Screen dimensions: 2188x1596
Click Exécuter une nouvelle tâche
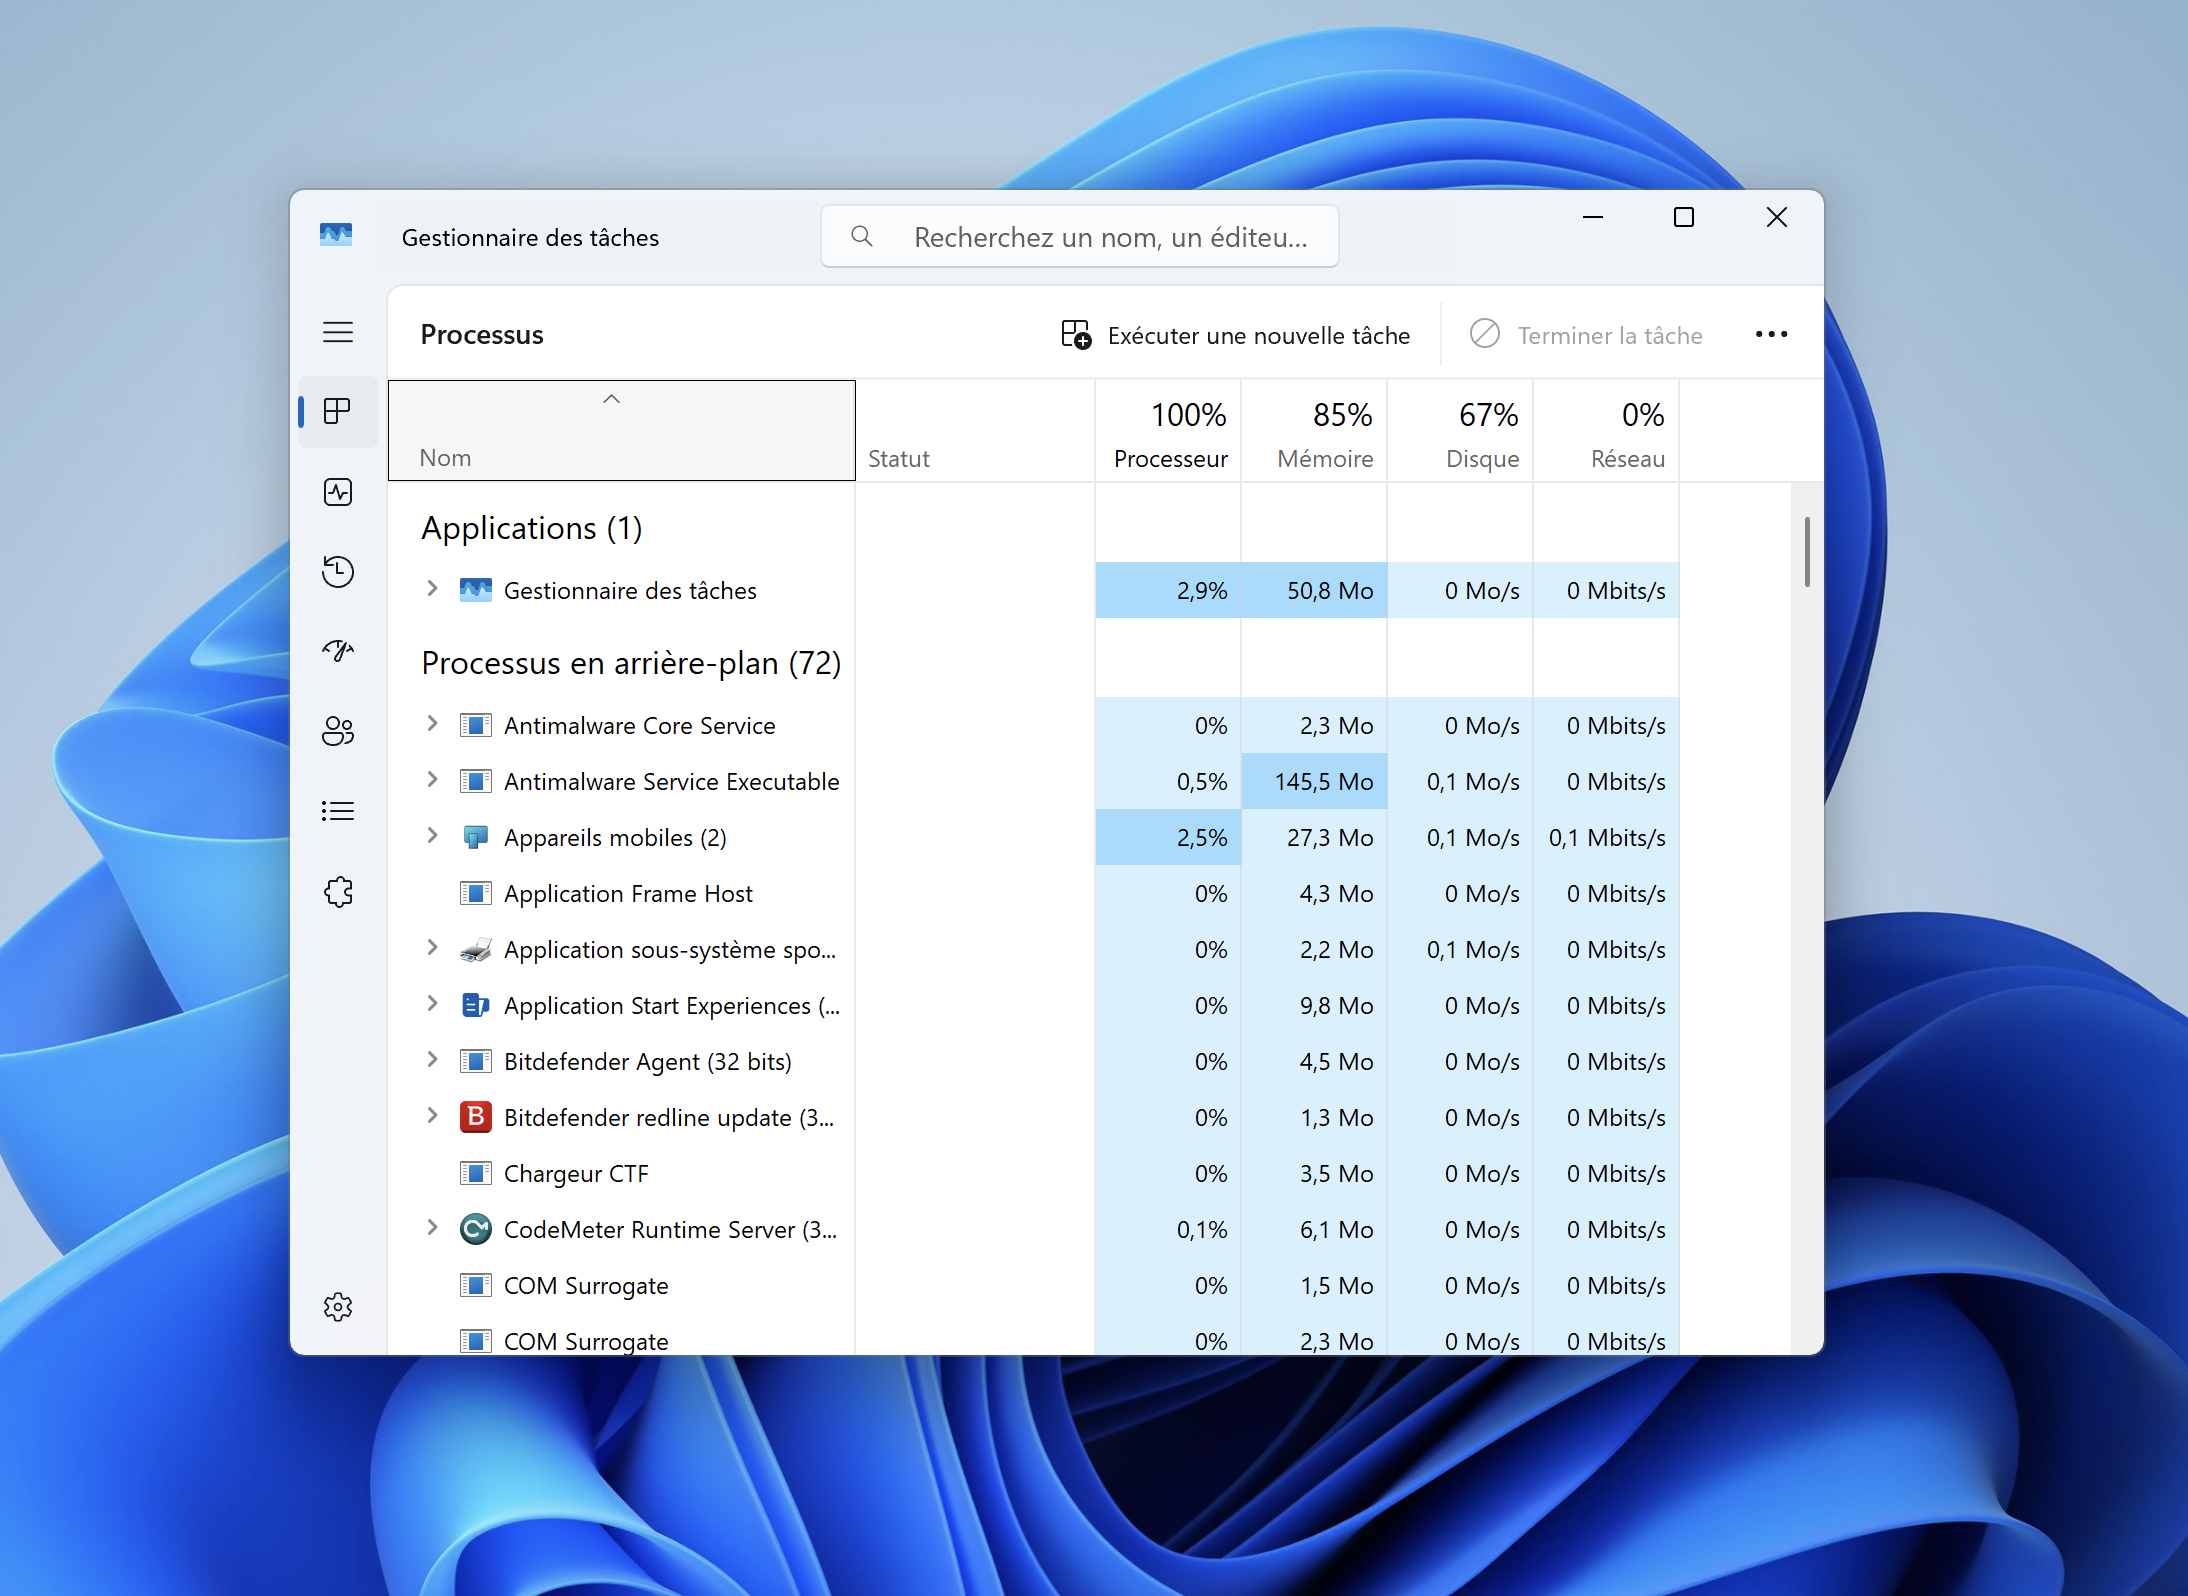point(1235,335)
